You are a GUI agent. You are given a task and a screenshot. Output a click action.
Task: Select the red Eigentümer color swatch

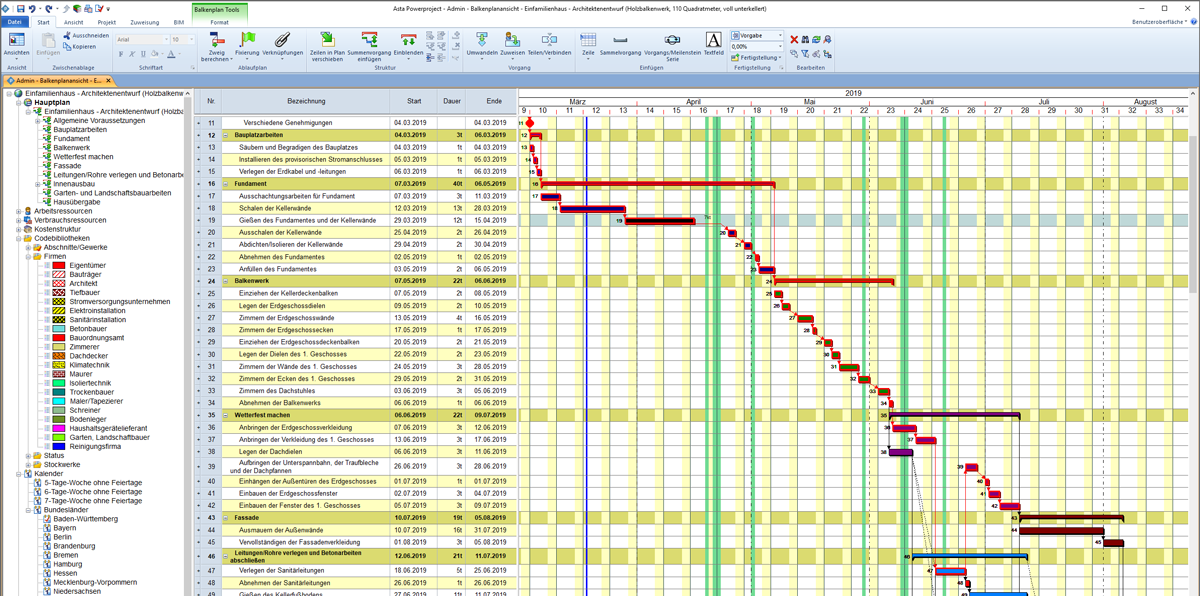coord(59,265)
